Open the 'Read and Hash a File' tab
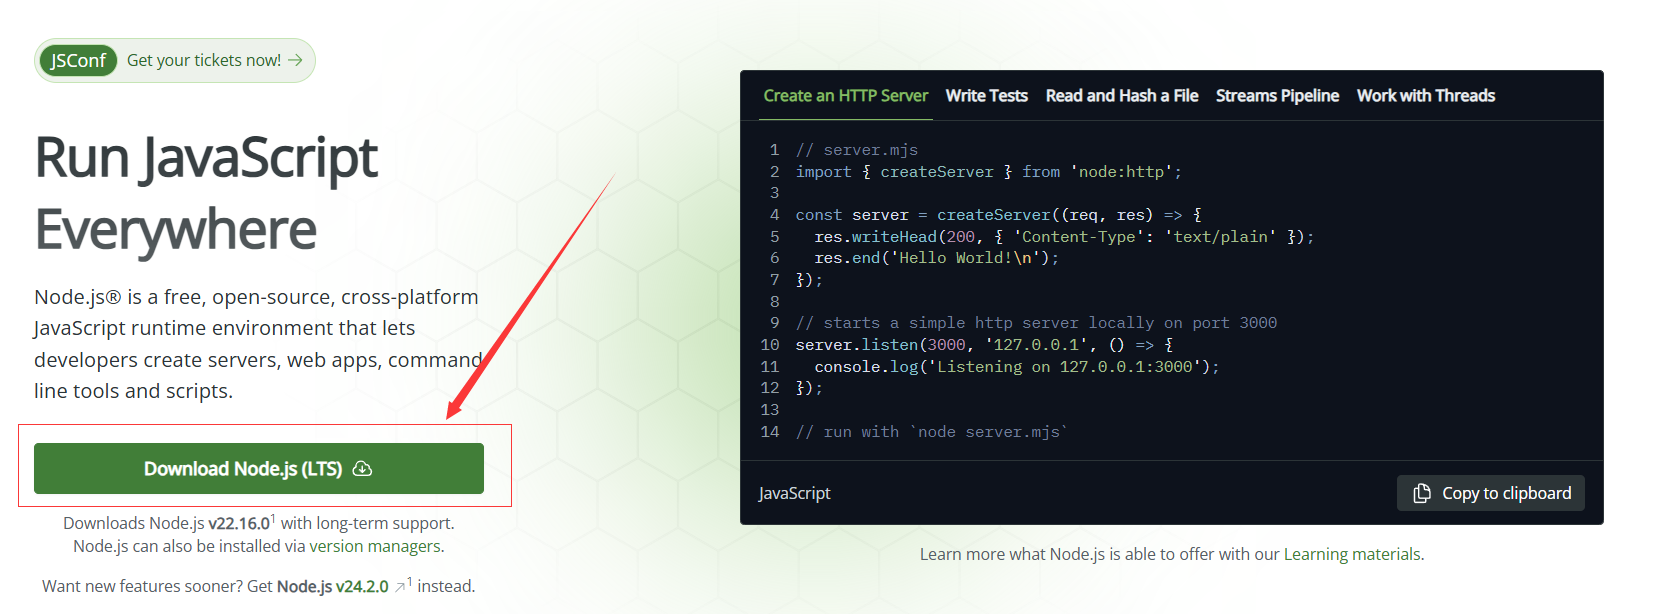 point(1121,96)
